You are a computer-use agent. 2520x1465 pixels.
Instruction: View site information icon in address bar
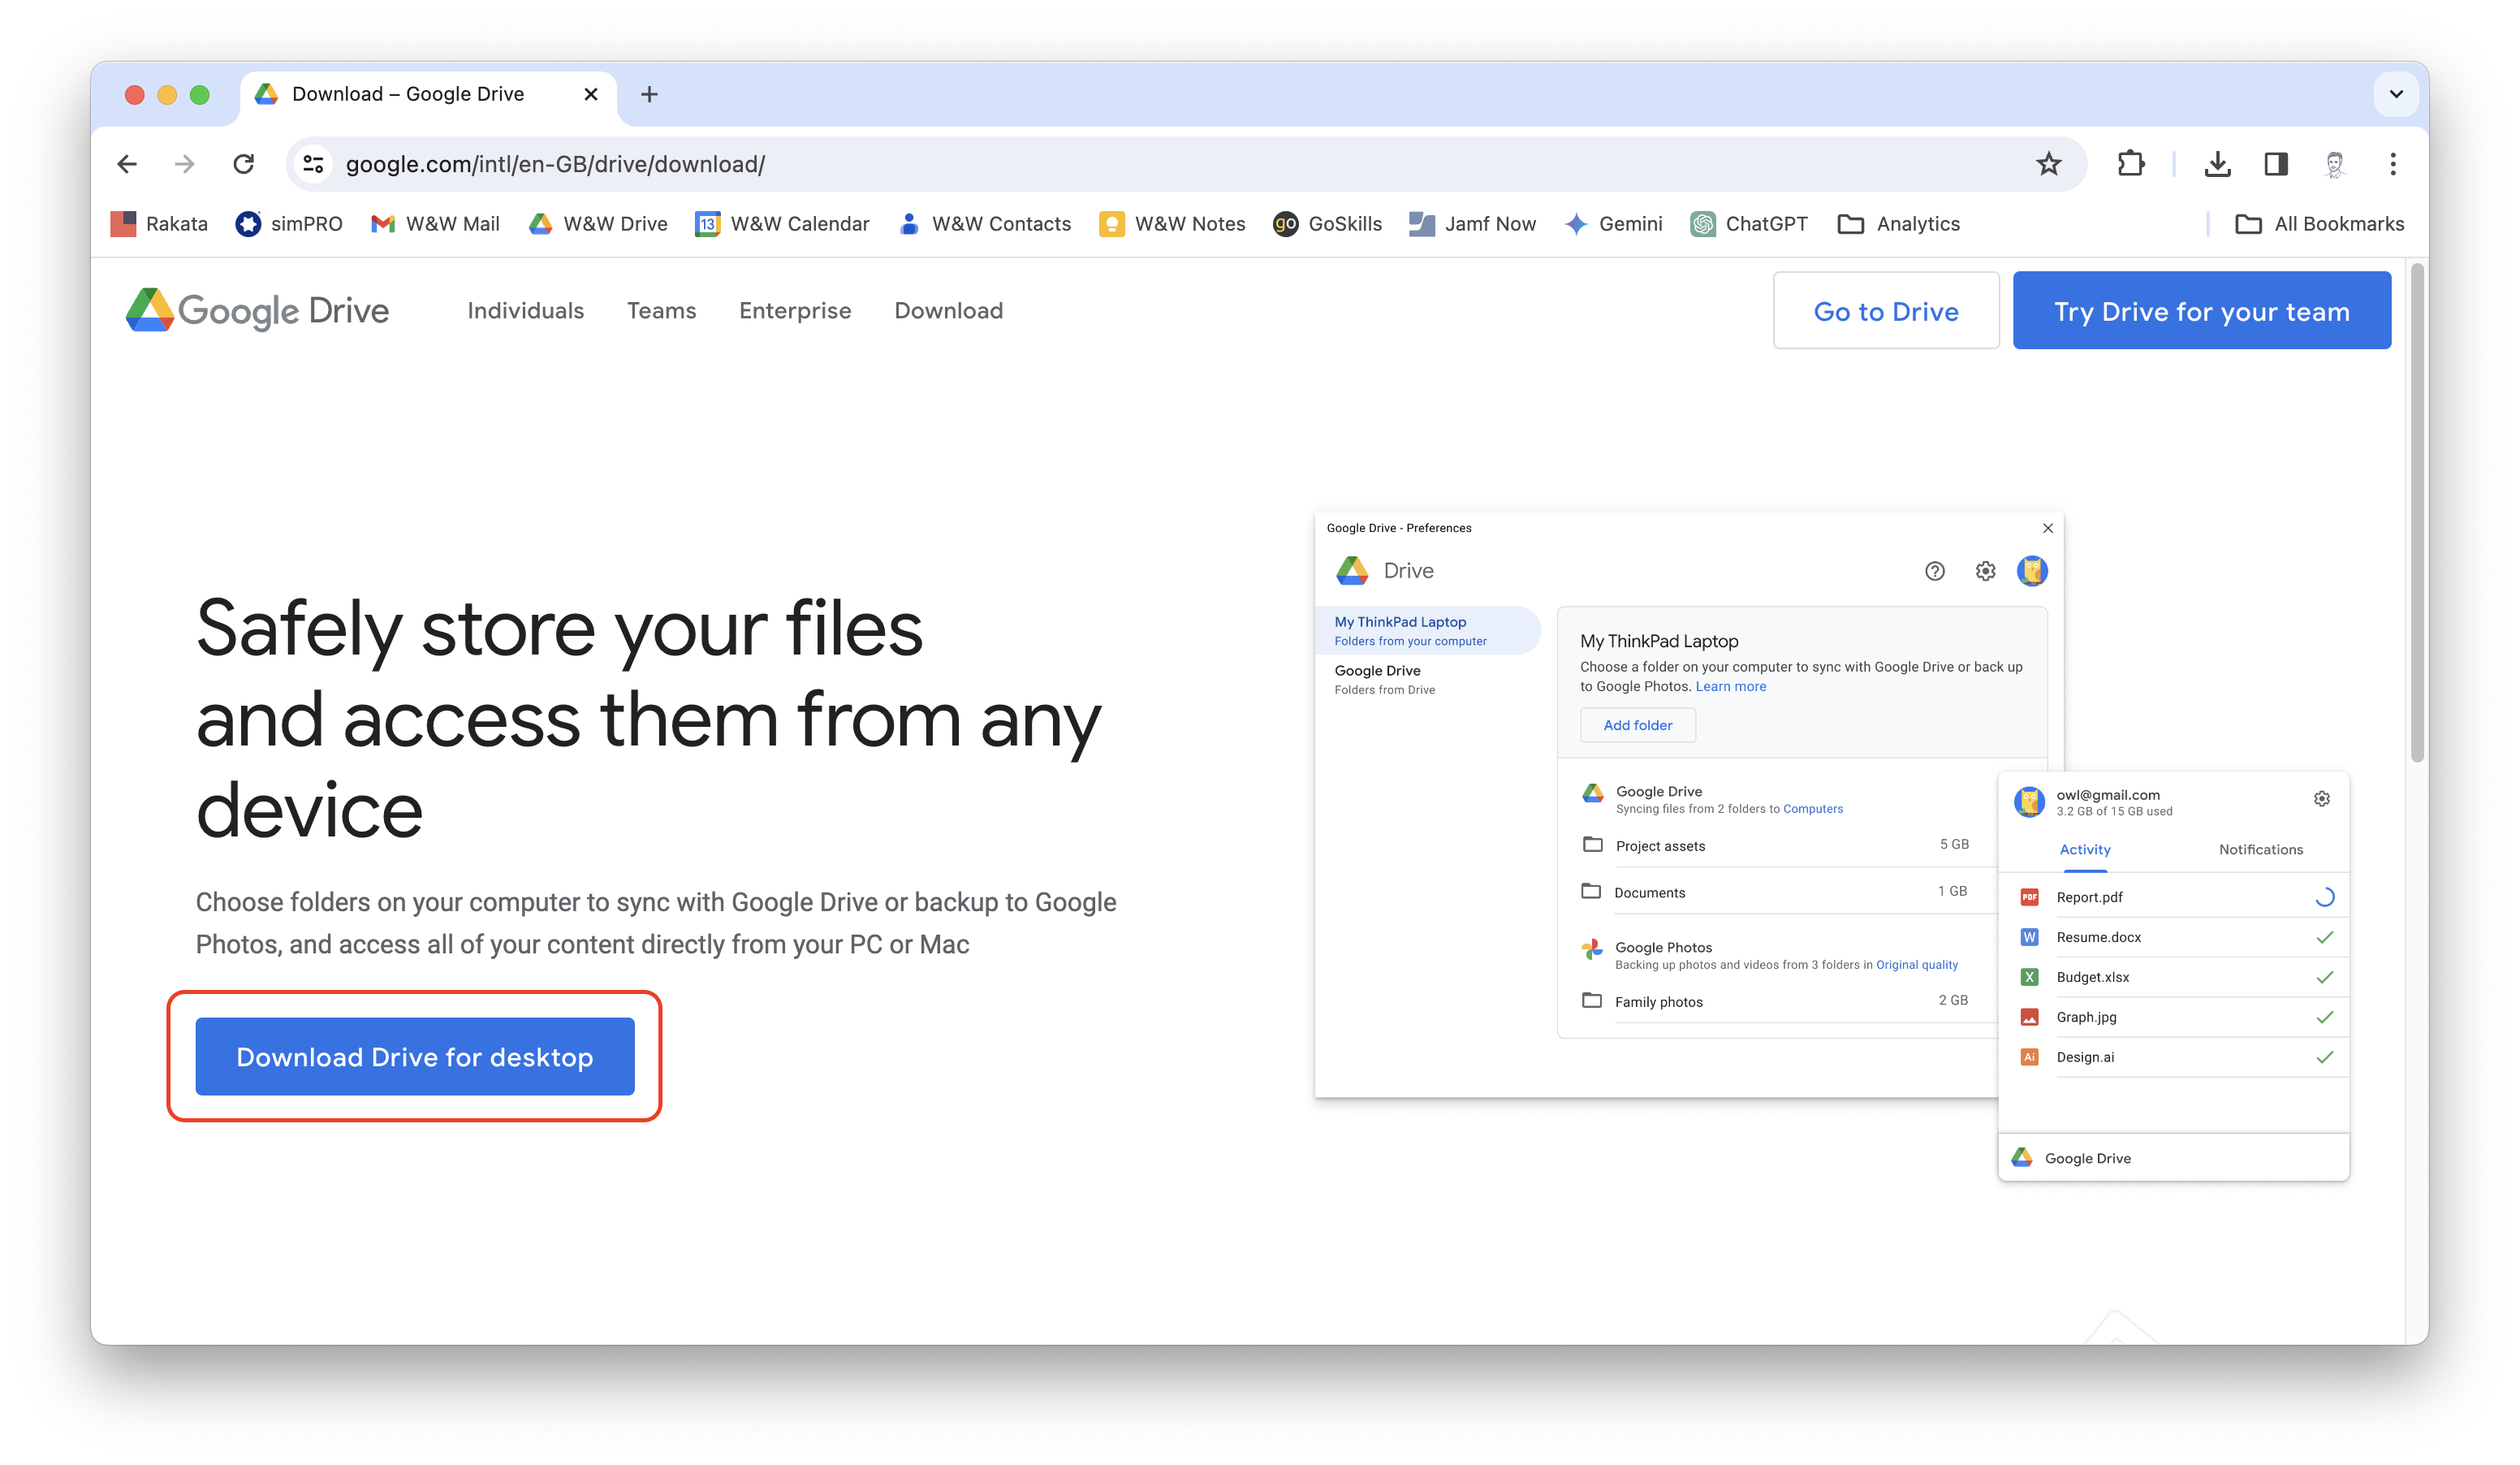pyautogui.click(x=313, y=164)
